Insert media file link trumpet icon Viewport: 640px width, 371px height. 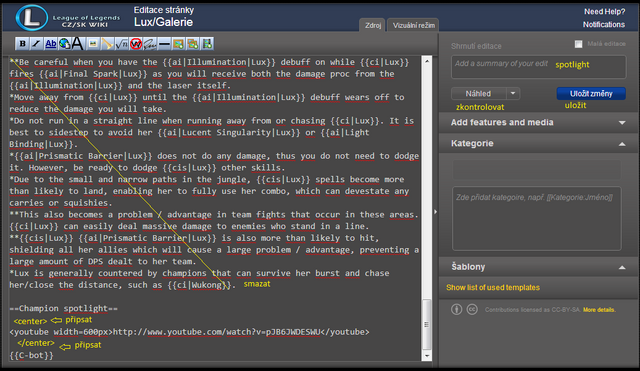click(107, 44)
